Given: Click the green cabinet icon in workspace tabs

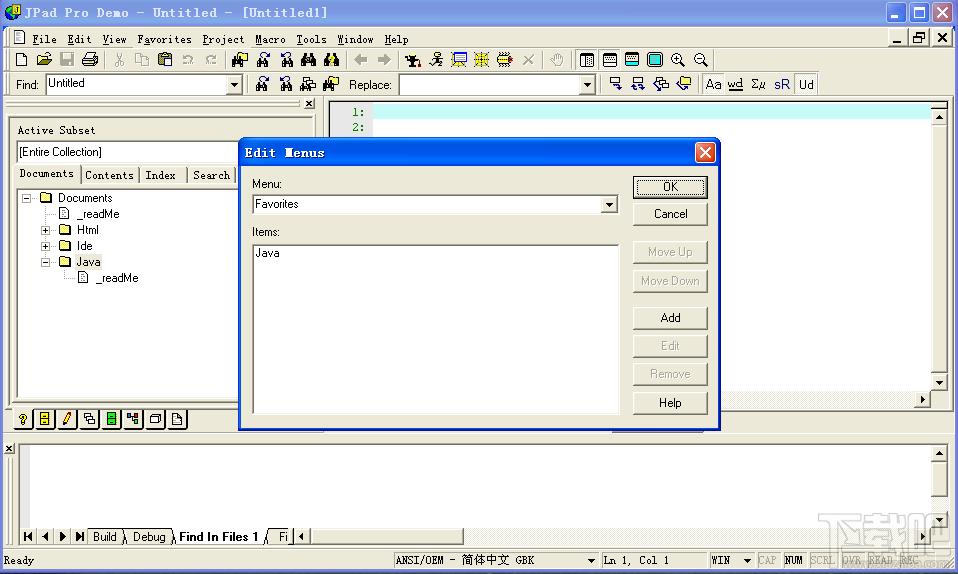Looking at the screenshot, I should 111,419.
